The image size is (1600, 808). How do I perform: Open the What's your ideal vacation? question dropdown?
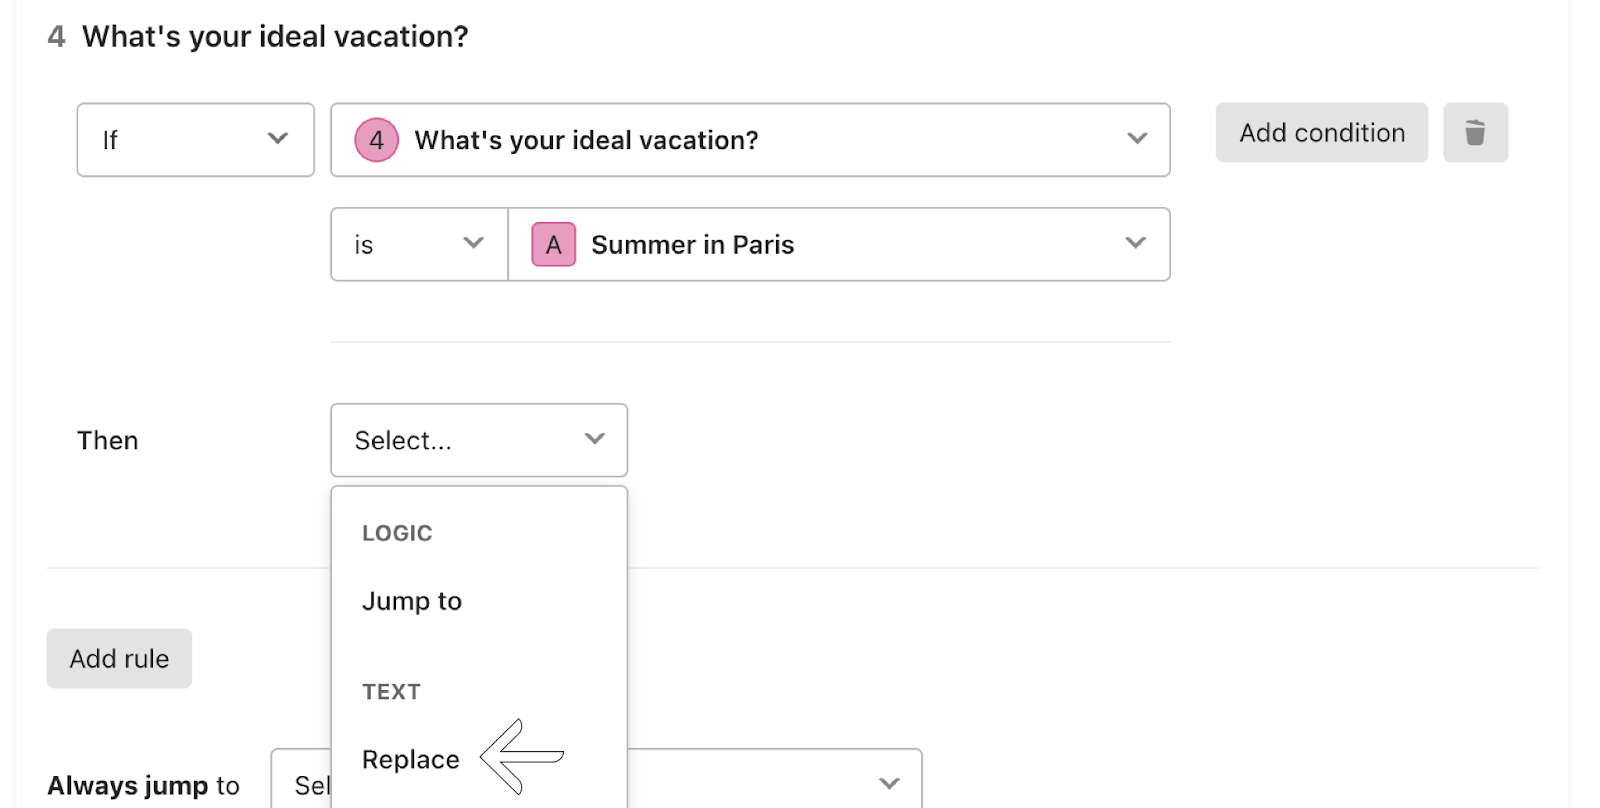point(750,140)
